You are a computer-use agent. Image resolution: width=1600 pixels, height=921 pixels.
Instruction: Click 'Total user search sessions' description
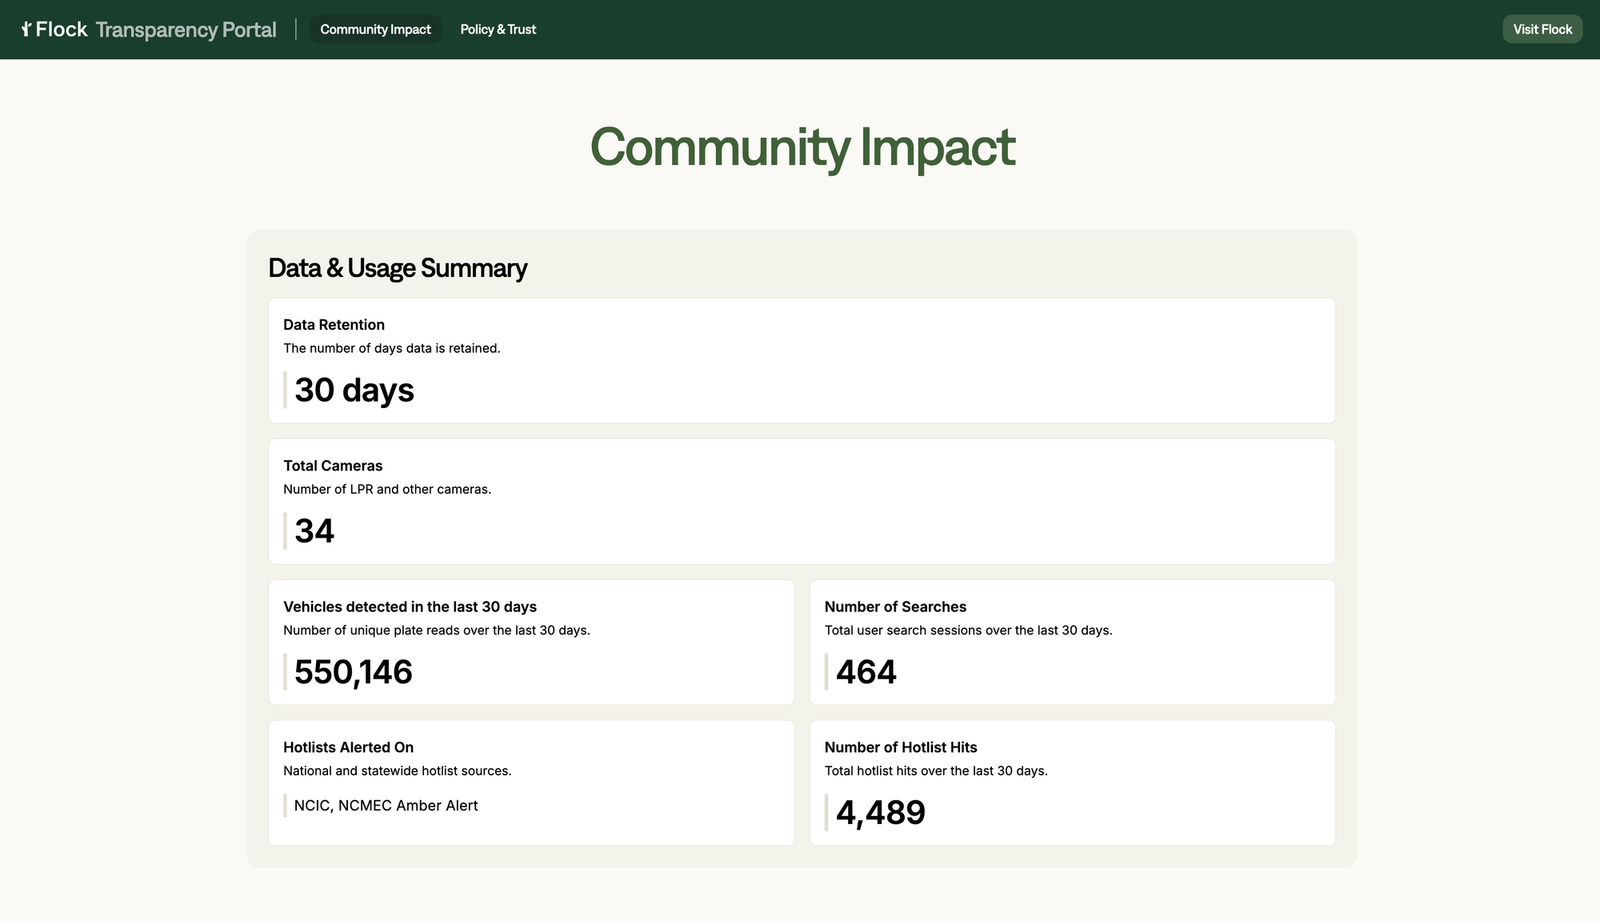[x=968, y=631]
